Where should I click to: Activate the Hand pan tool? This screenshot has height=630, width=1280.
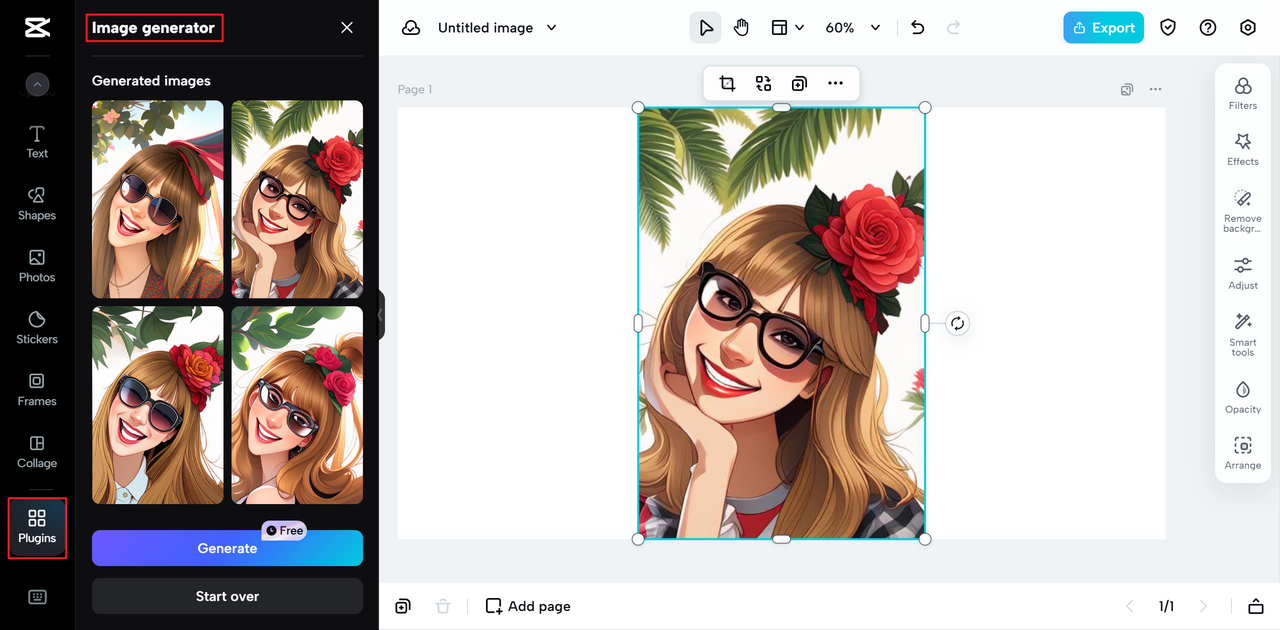[x=741, y=28]
